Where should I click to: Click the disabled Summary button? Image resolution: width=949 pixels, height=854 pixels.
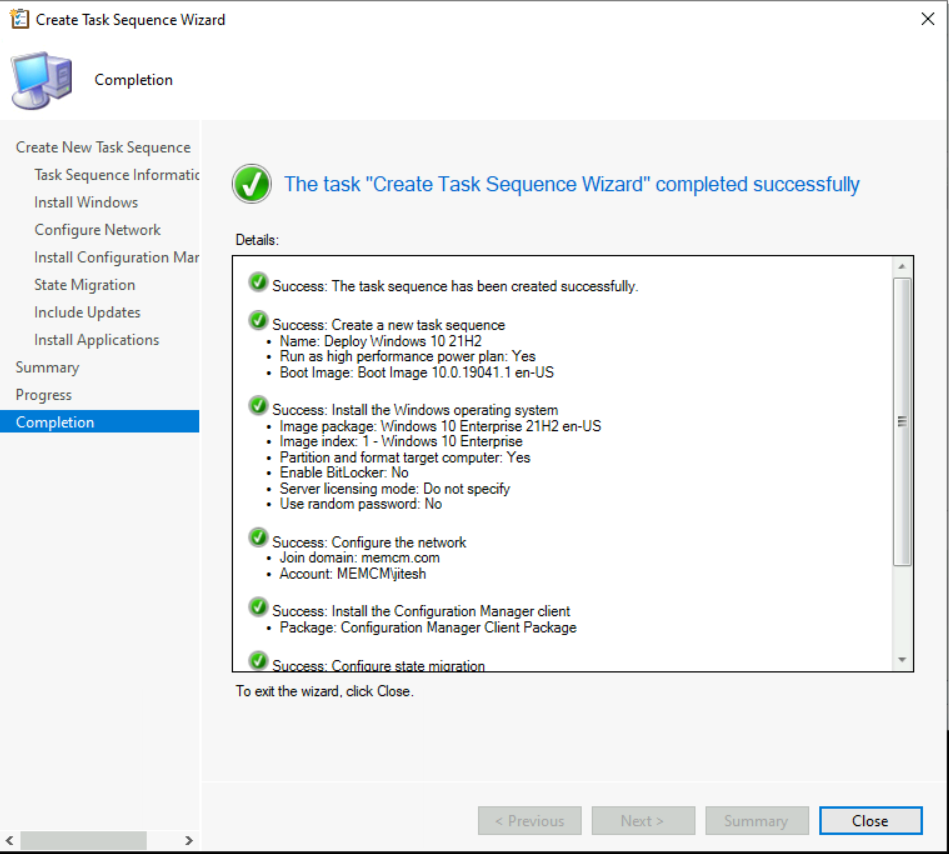pyautogui.click(x=757, y=821)
